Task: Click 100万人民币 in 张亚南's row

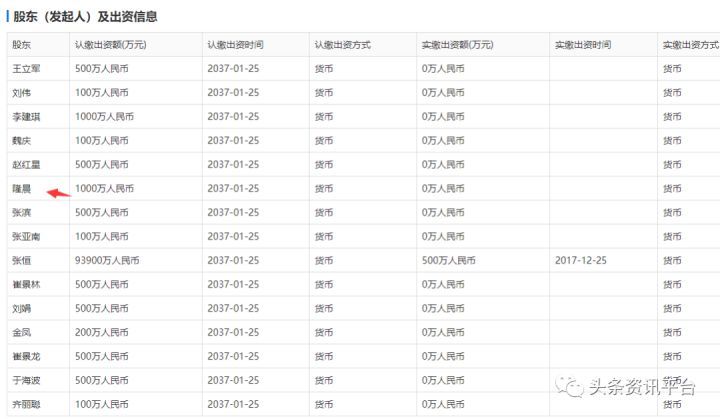Action: coord(101,237)
